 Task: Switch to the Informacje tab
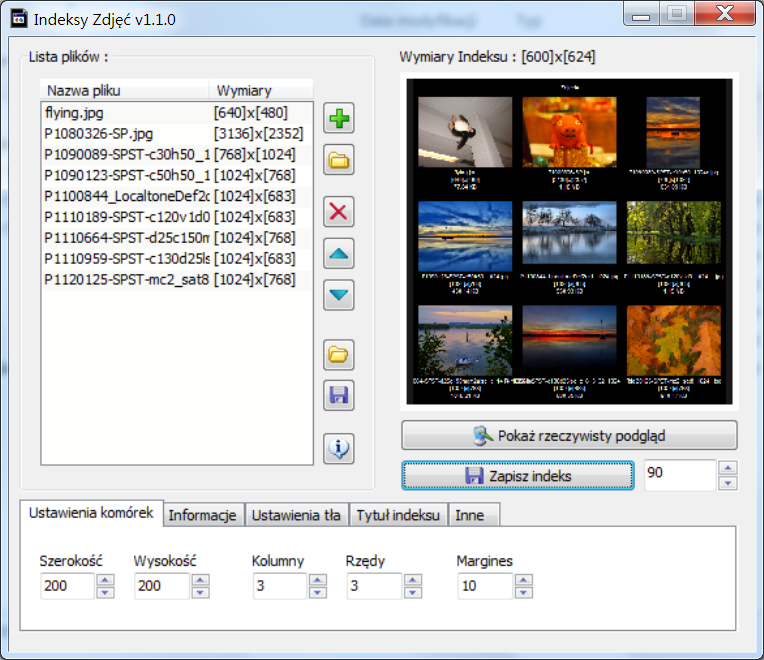pyautogui.click(x=203, y=516)
